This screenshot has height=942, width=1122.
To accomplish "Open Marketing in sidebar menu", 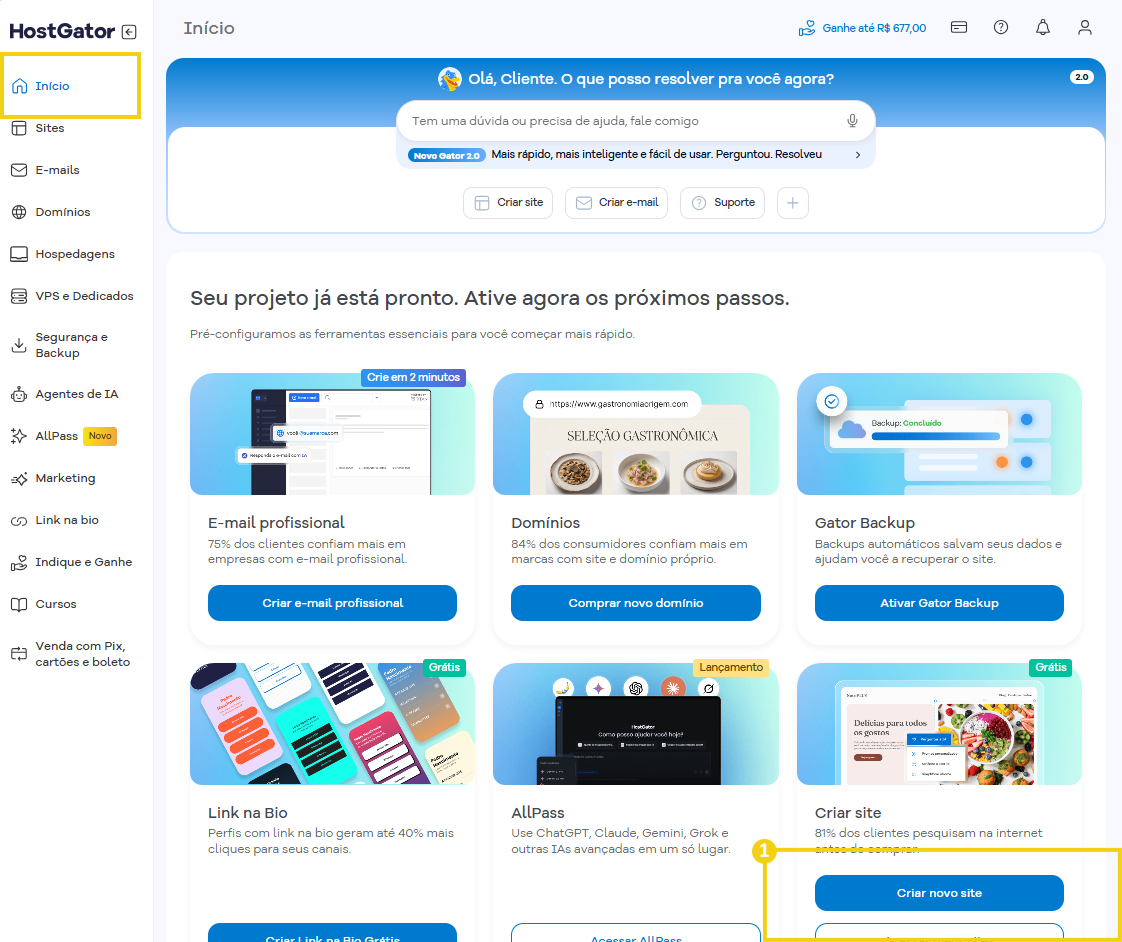I will (65, 478).
